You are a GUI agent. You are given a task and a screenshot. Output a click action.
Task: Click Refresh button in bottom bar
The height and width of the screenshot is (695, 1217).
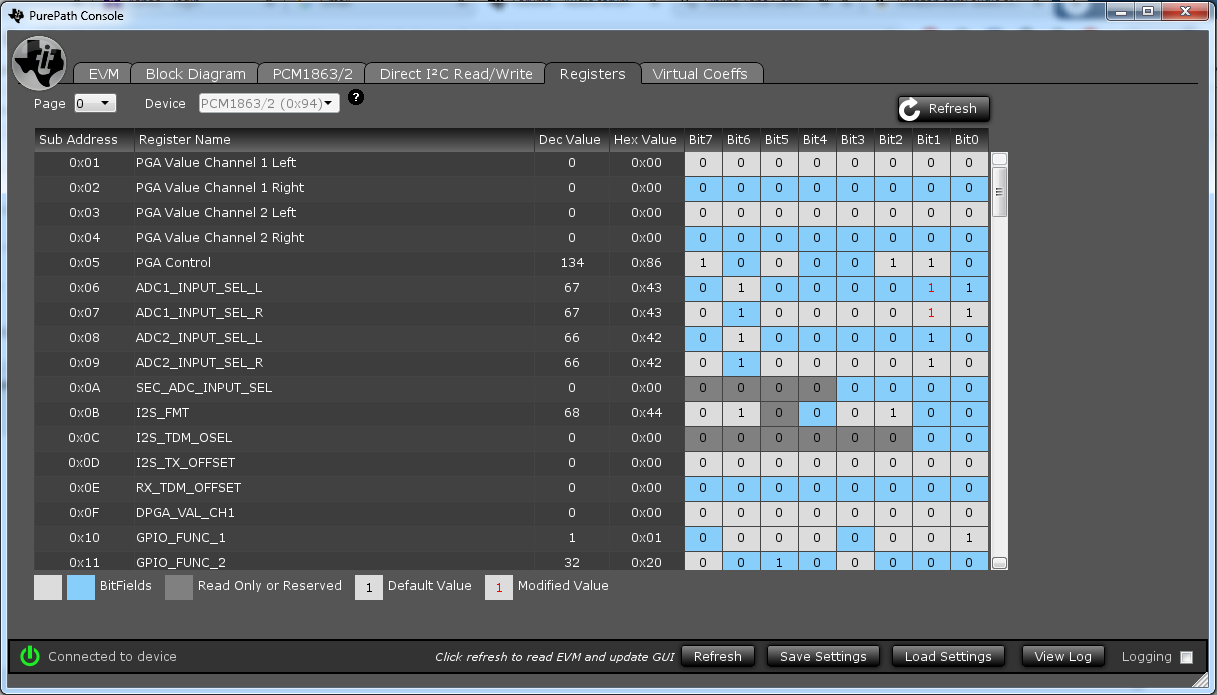pos(718,656)
